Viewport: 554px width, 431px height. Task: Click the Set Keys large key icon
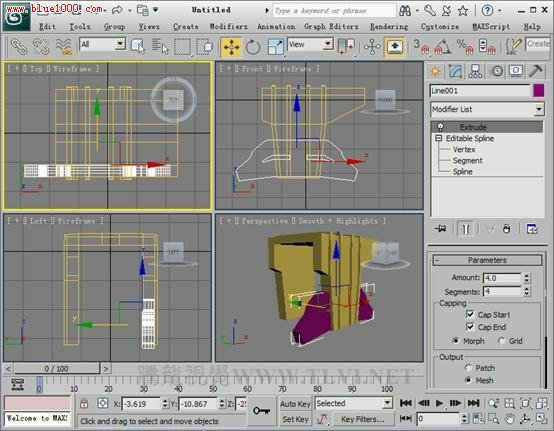coord(261,411)
